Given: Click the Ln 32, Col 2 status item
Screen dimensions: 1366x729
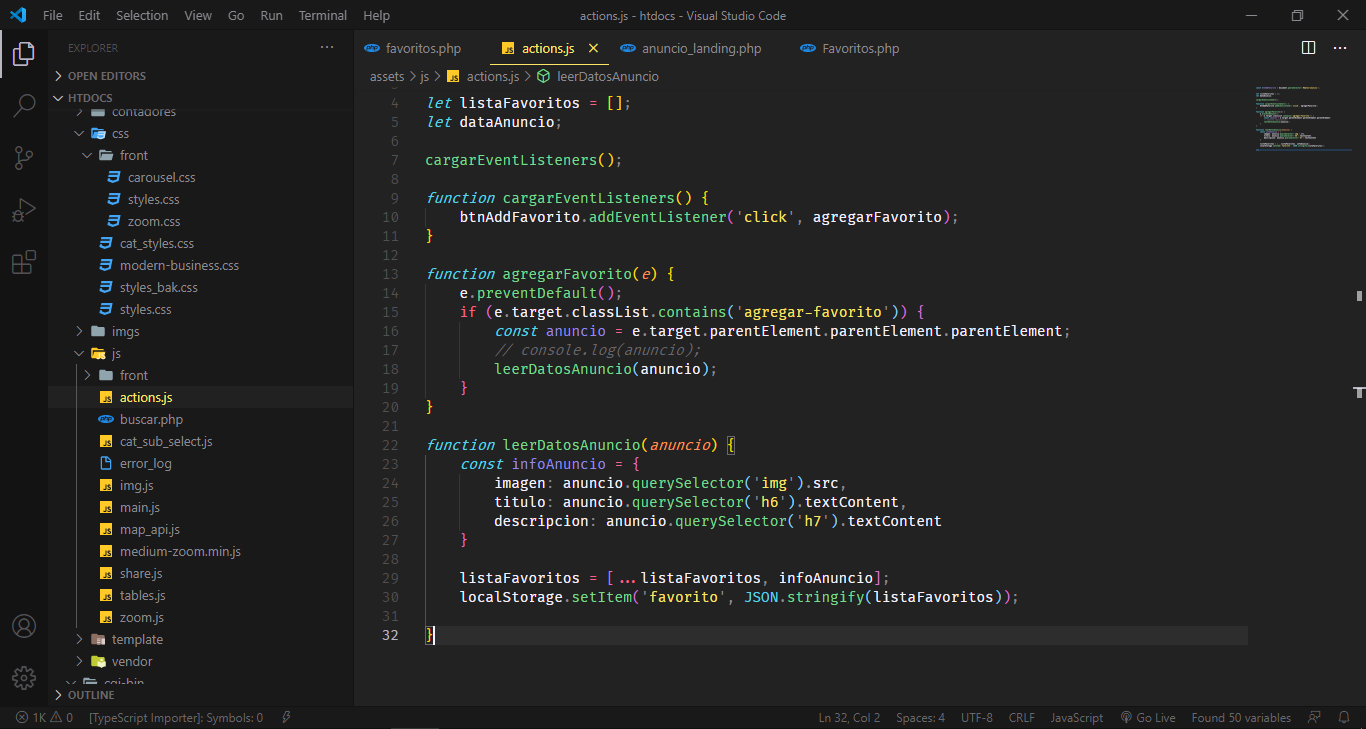Looking at the screenshot, I should (849, 717).
